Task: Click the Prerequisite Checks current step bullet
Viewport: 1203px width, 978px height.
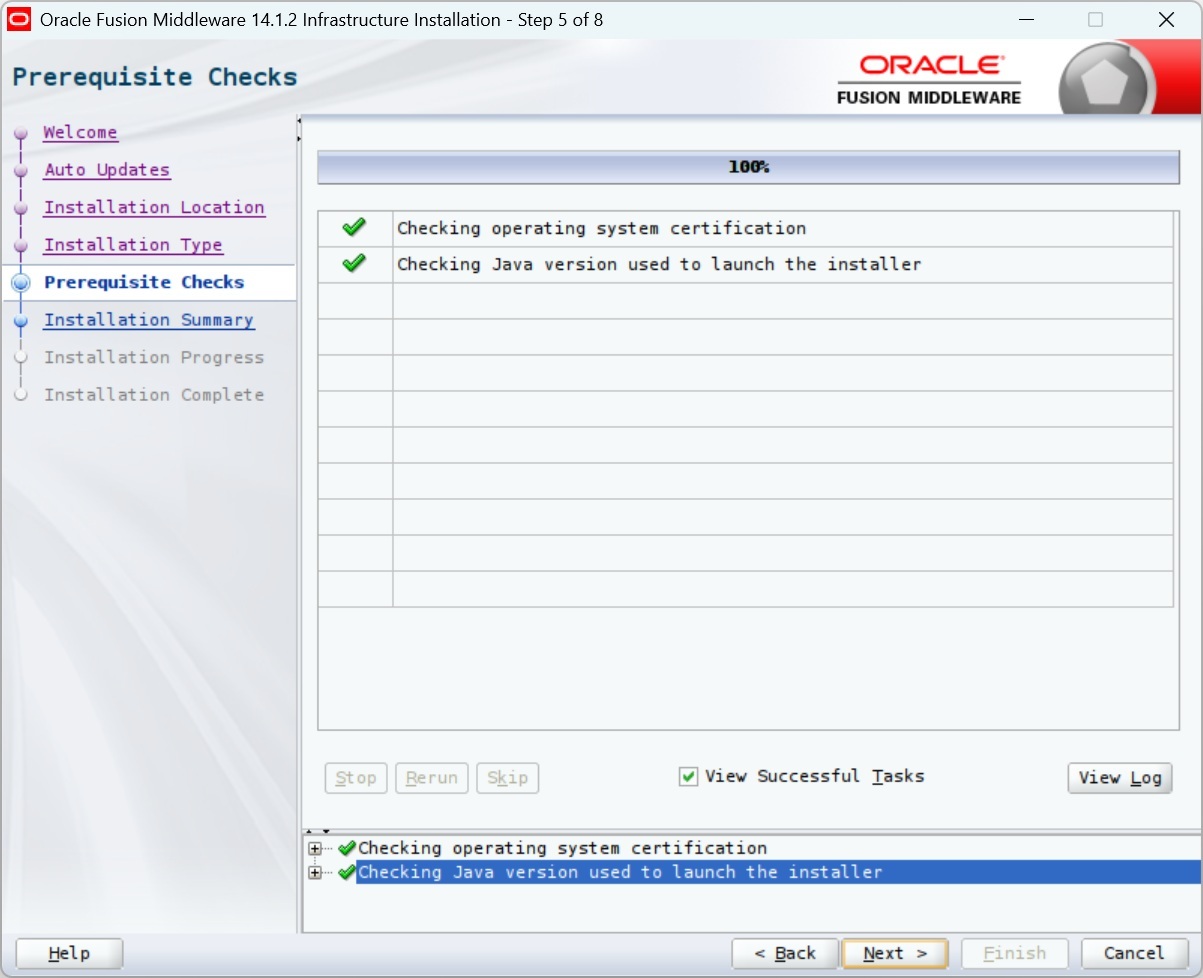Action: 21,283
